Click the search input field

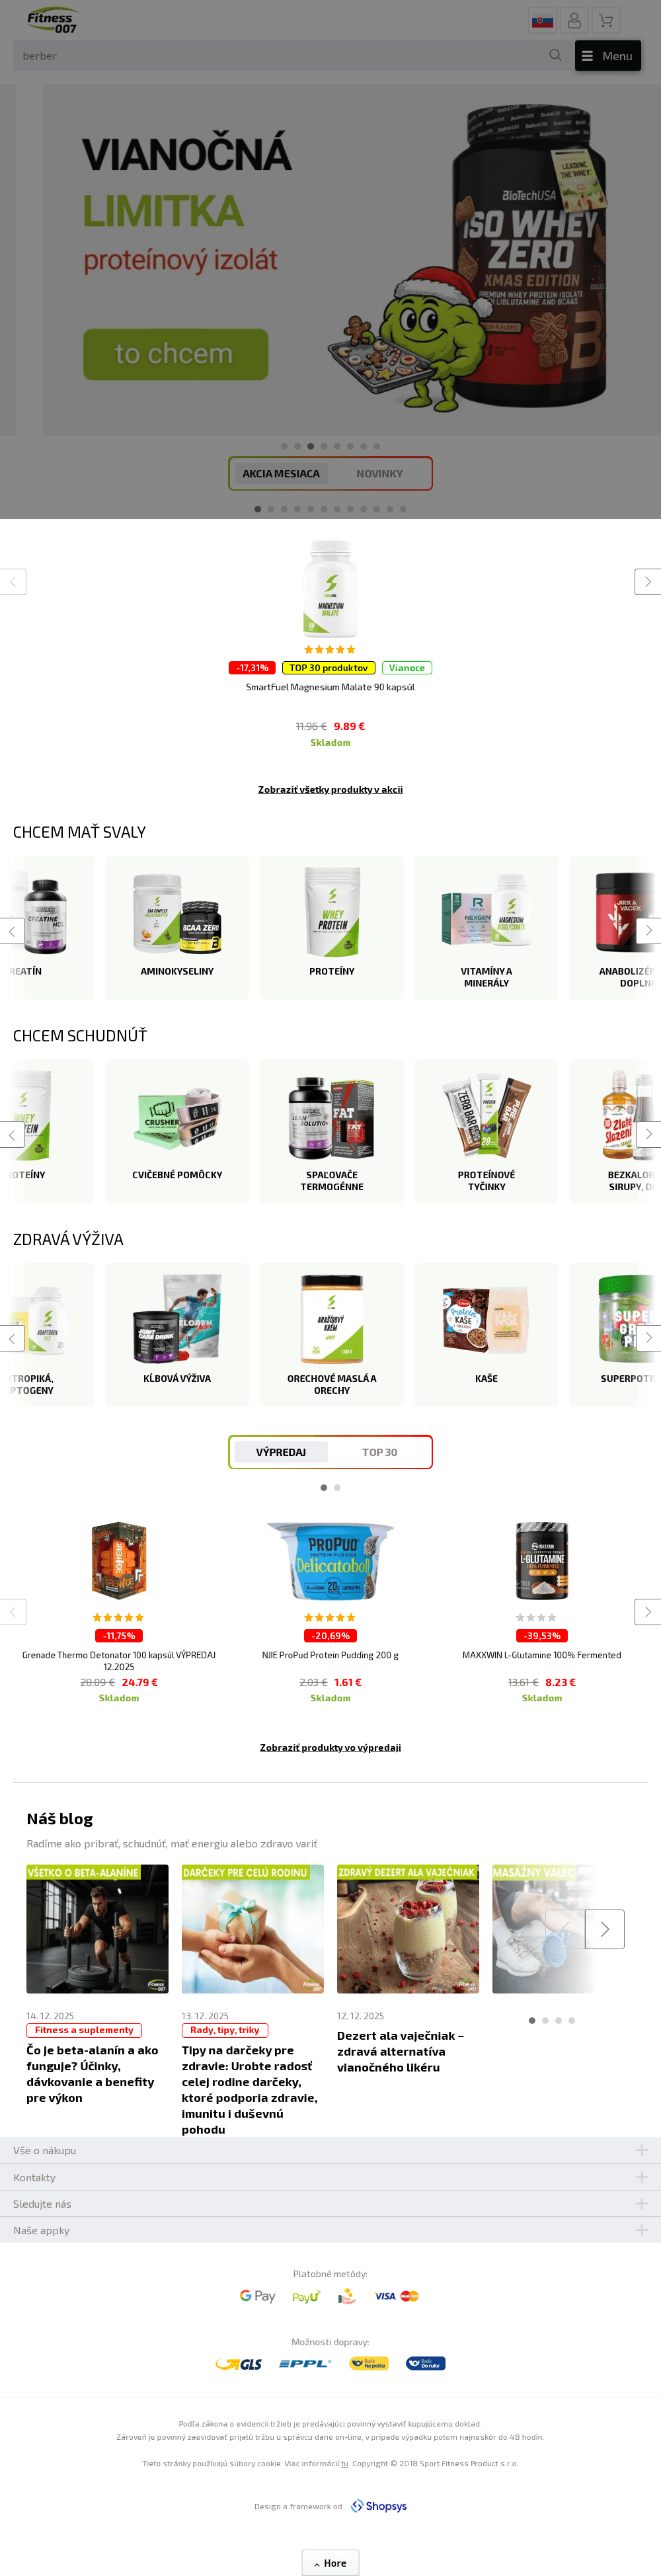coord(281,55)
